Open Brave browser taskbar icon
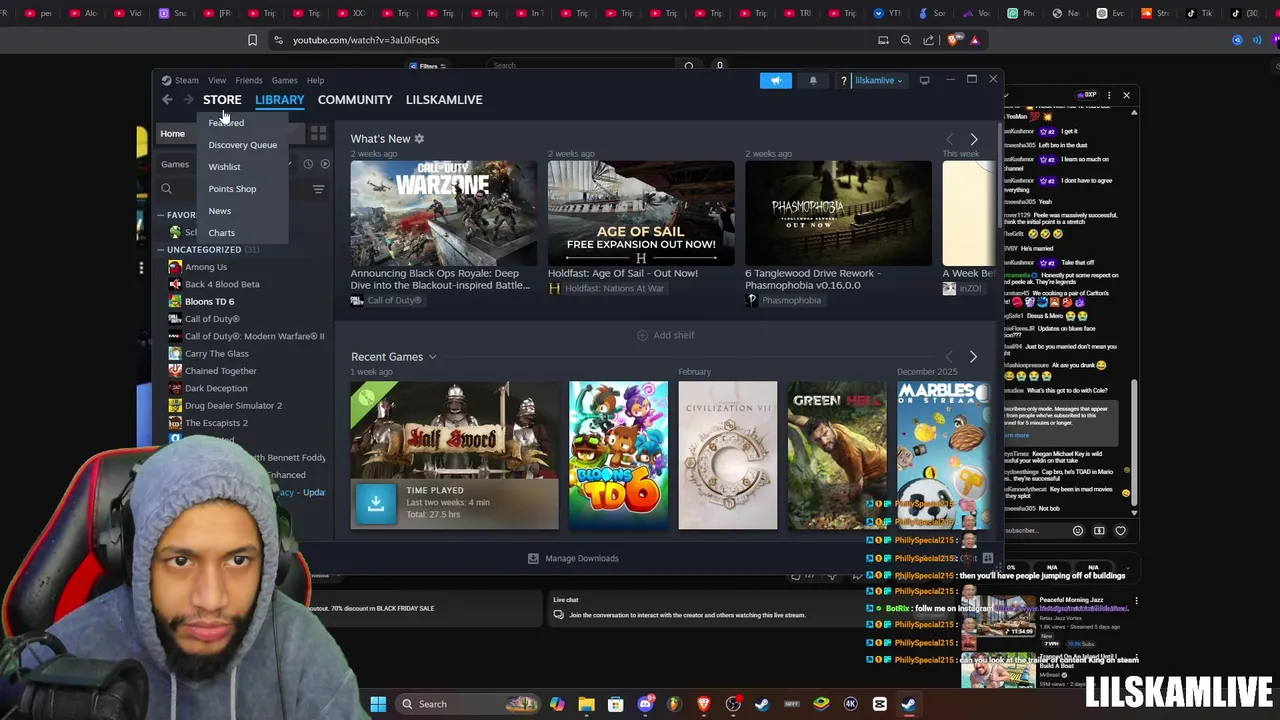The width and height of the screenshot is (1280, 720). (x=704, y=704)
